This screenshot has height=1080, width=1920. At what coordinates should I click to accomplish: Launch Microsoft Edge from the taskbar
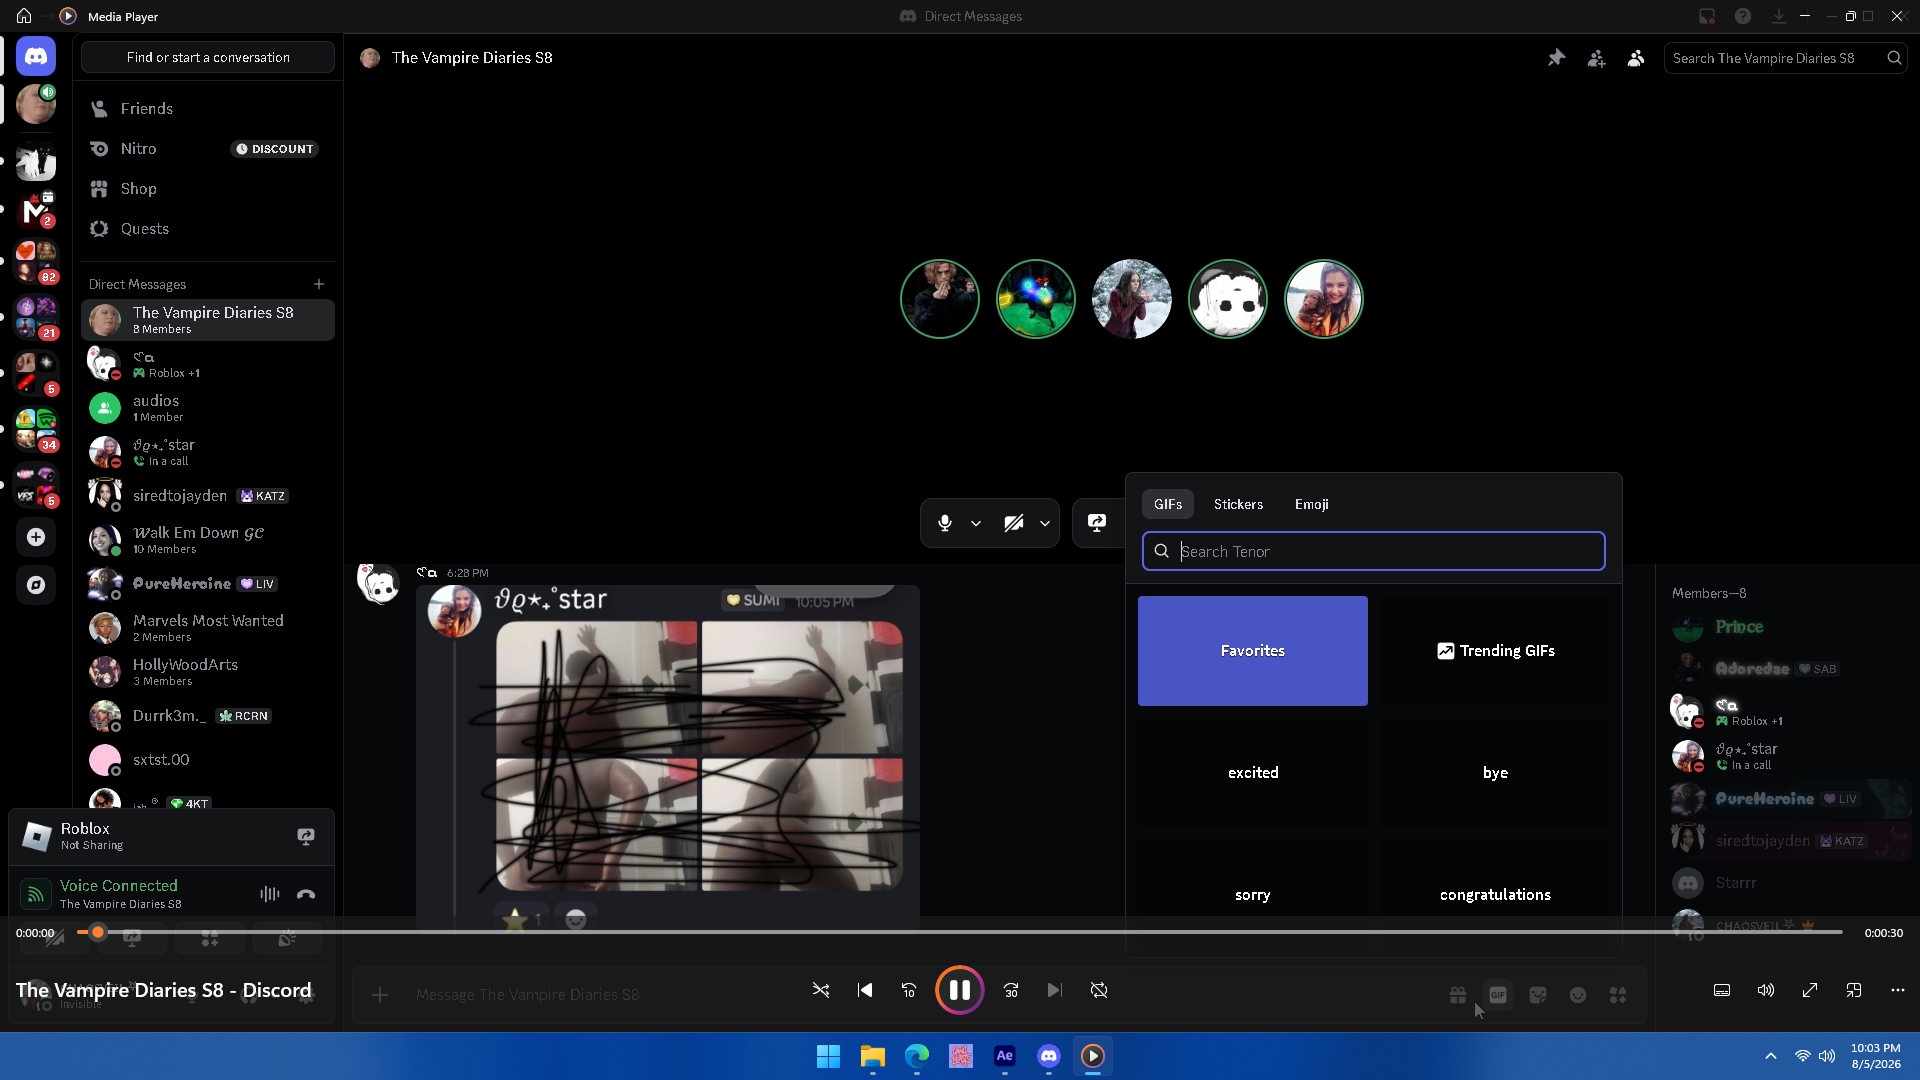(x=917, y=1056)
